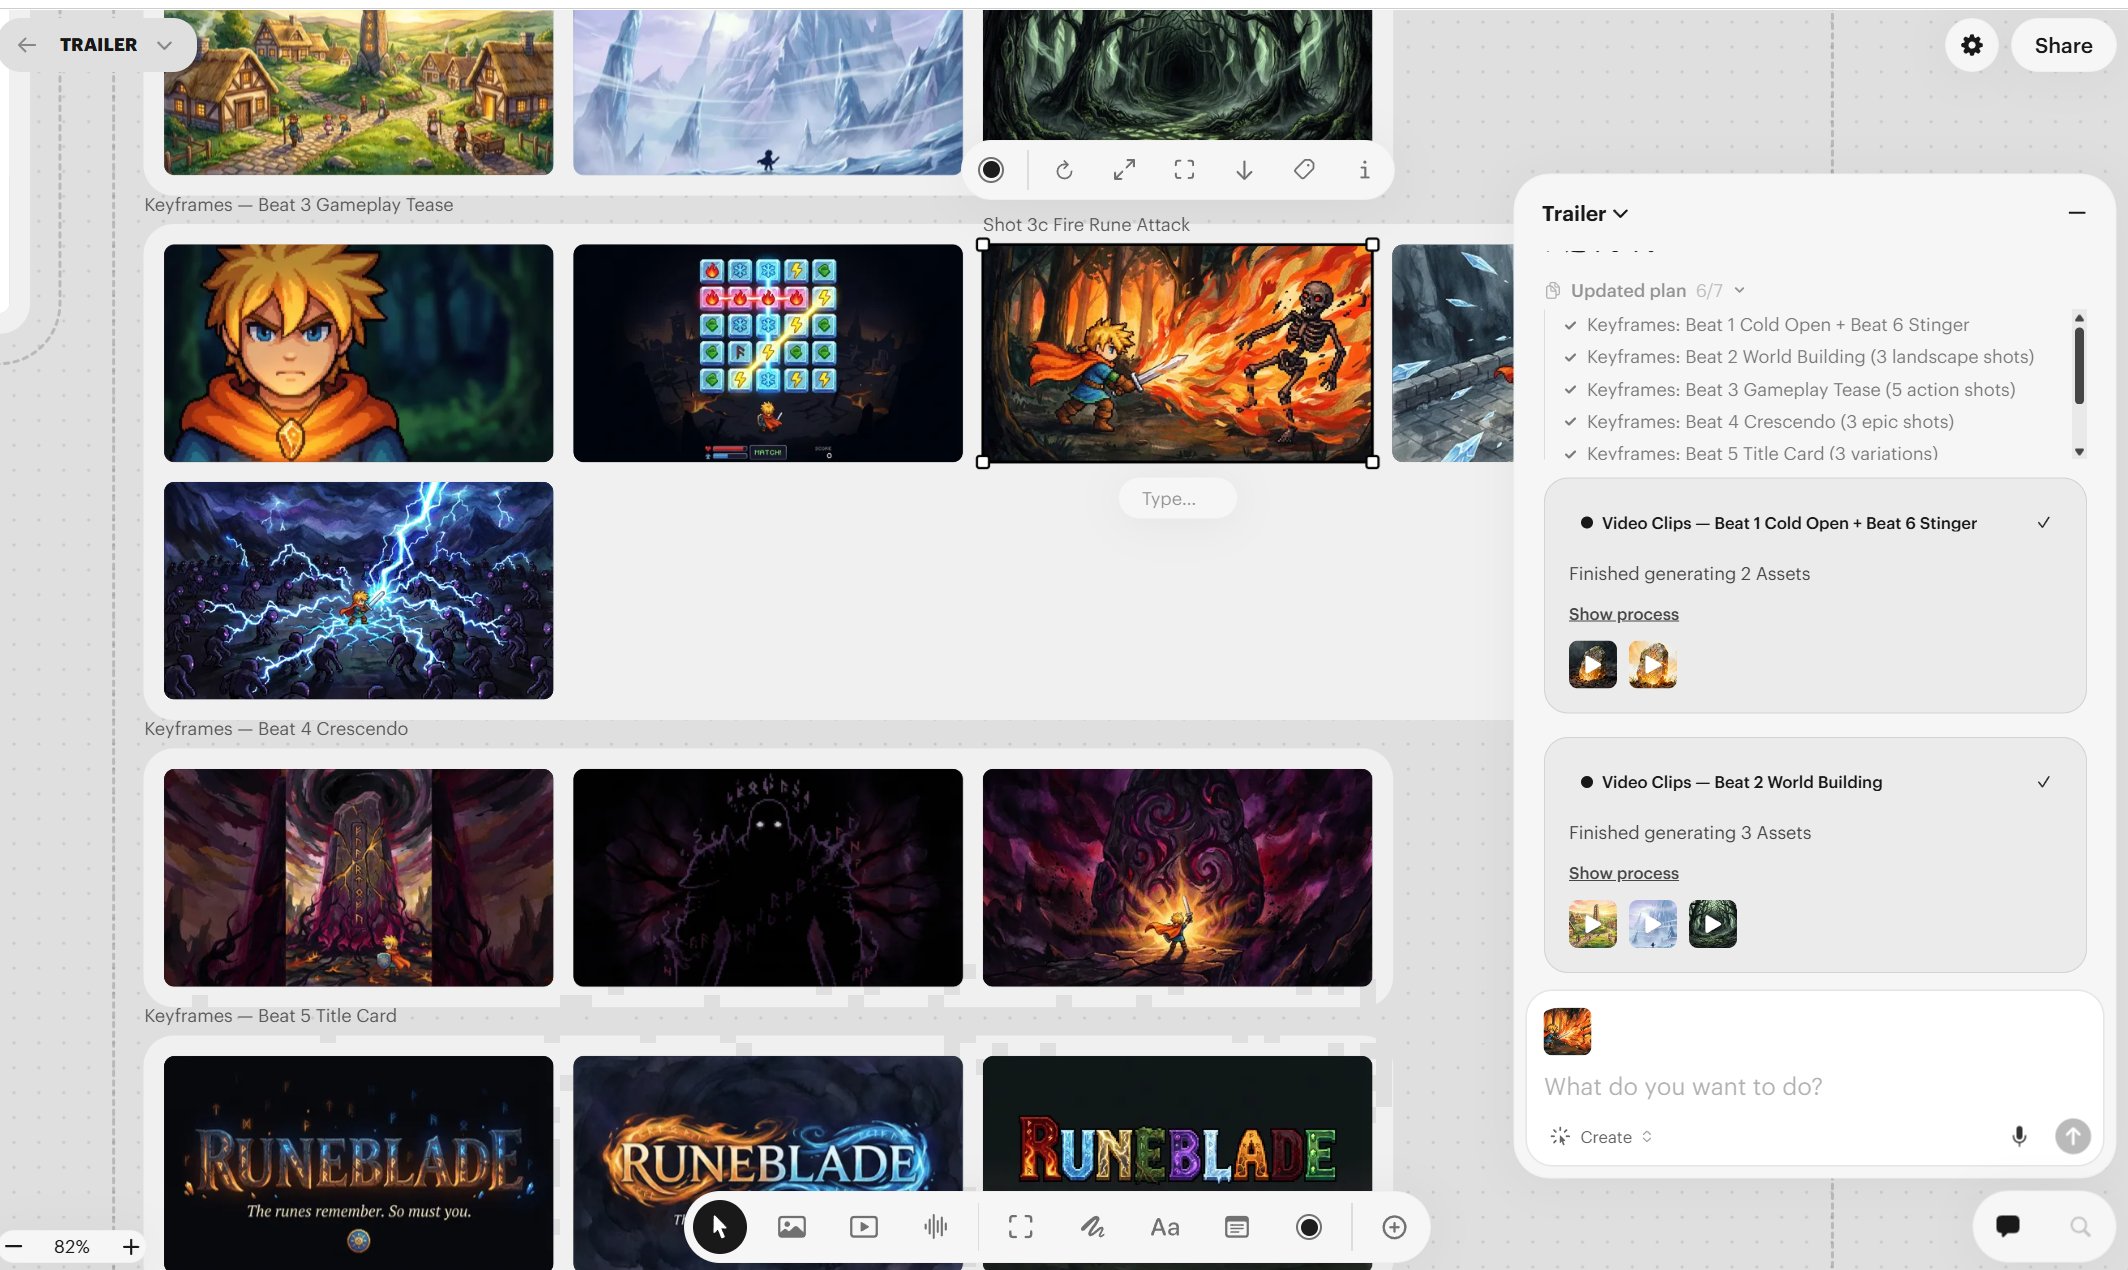
Task: Open the settings gear
Action: coord(1971,45)
